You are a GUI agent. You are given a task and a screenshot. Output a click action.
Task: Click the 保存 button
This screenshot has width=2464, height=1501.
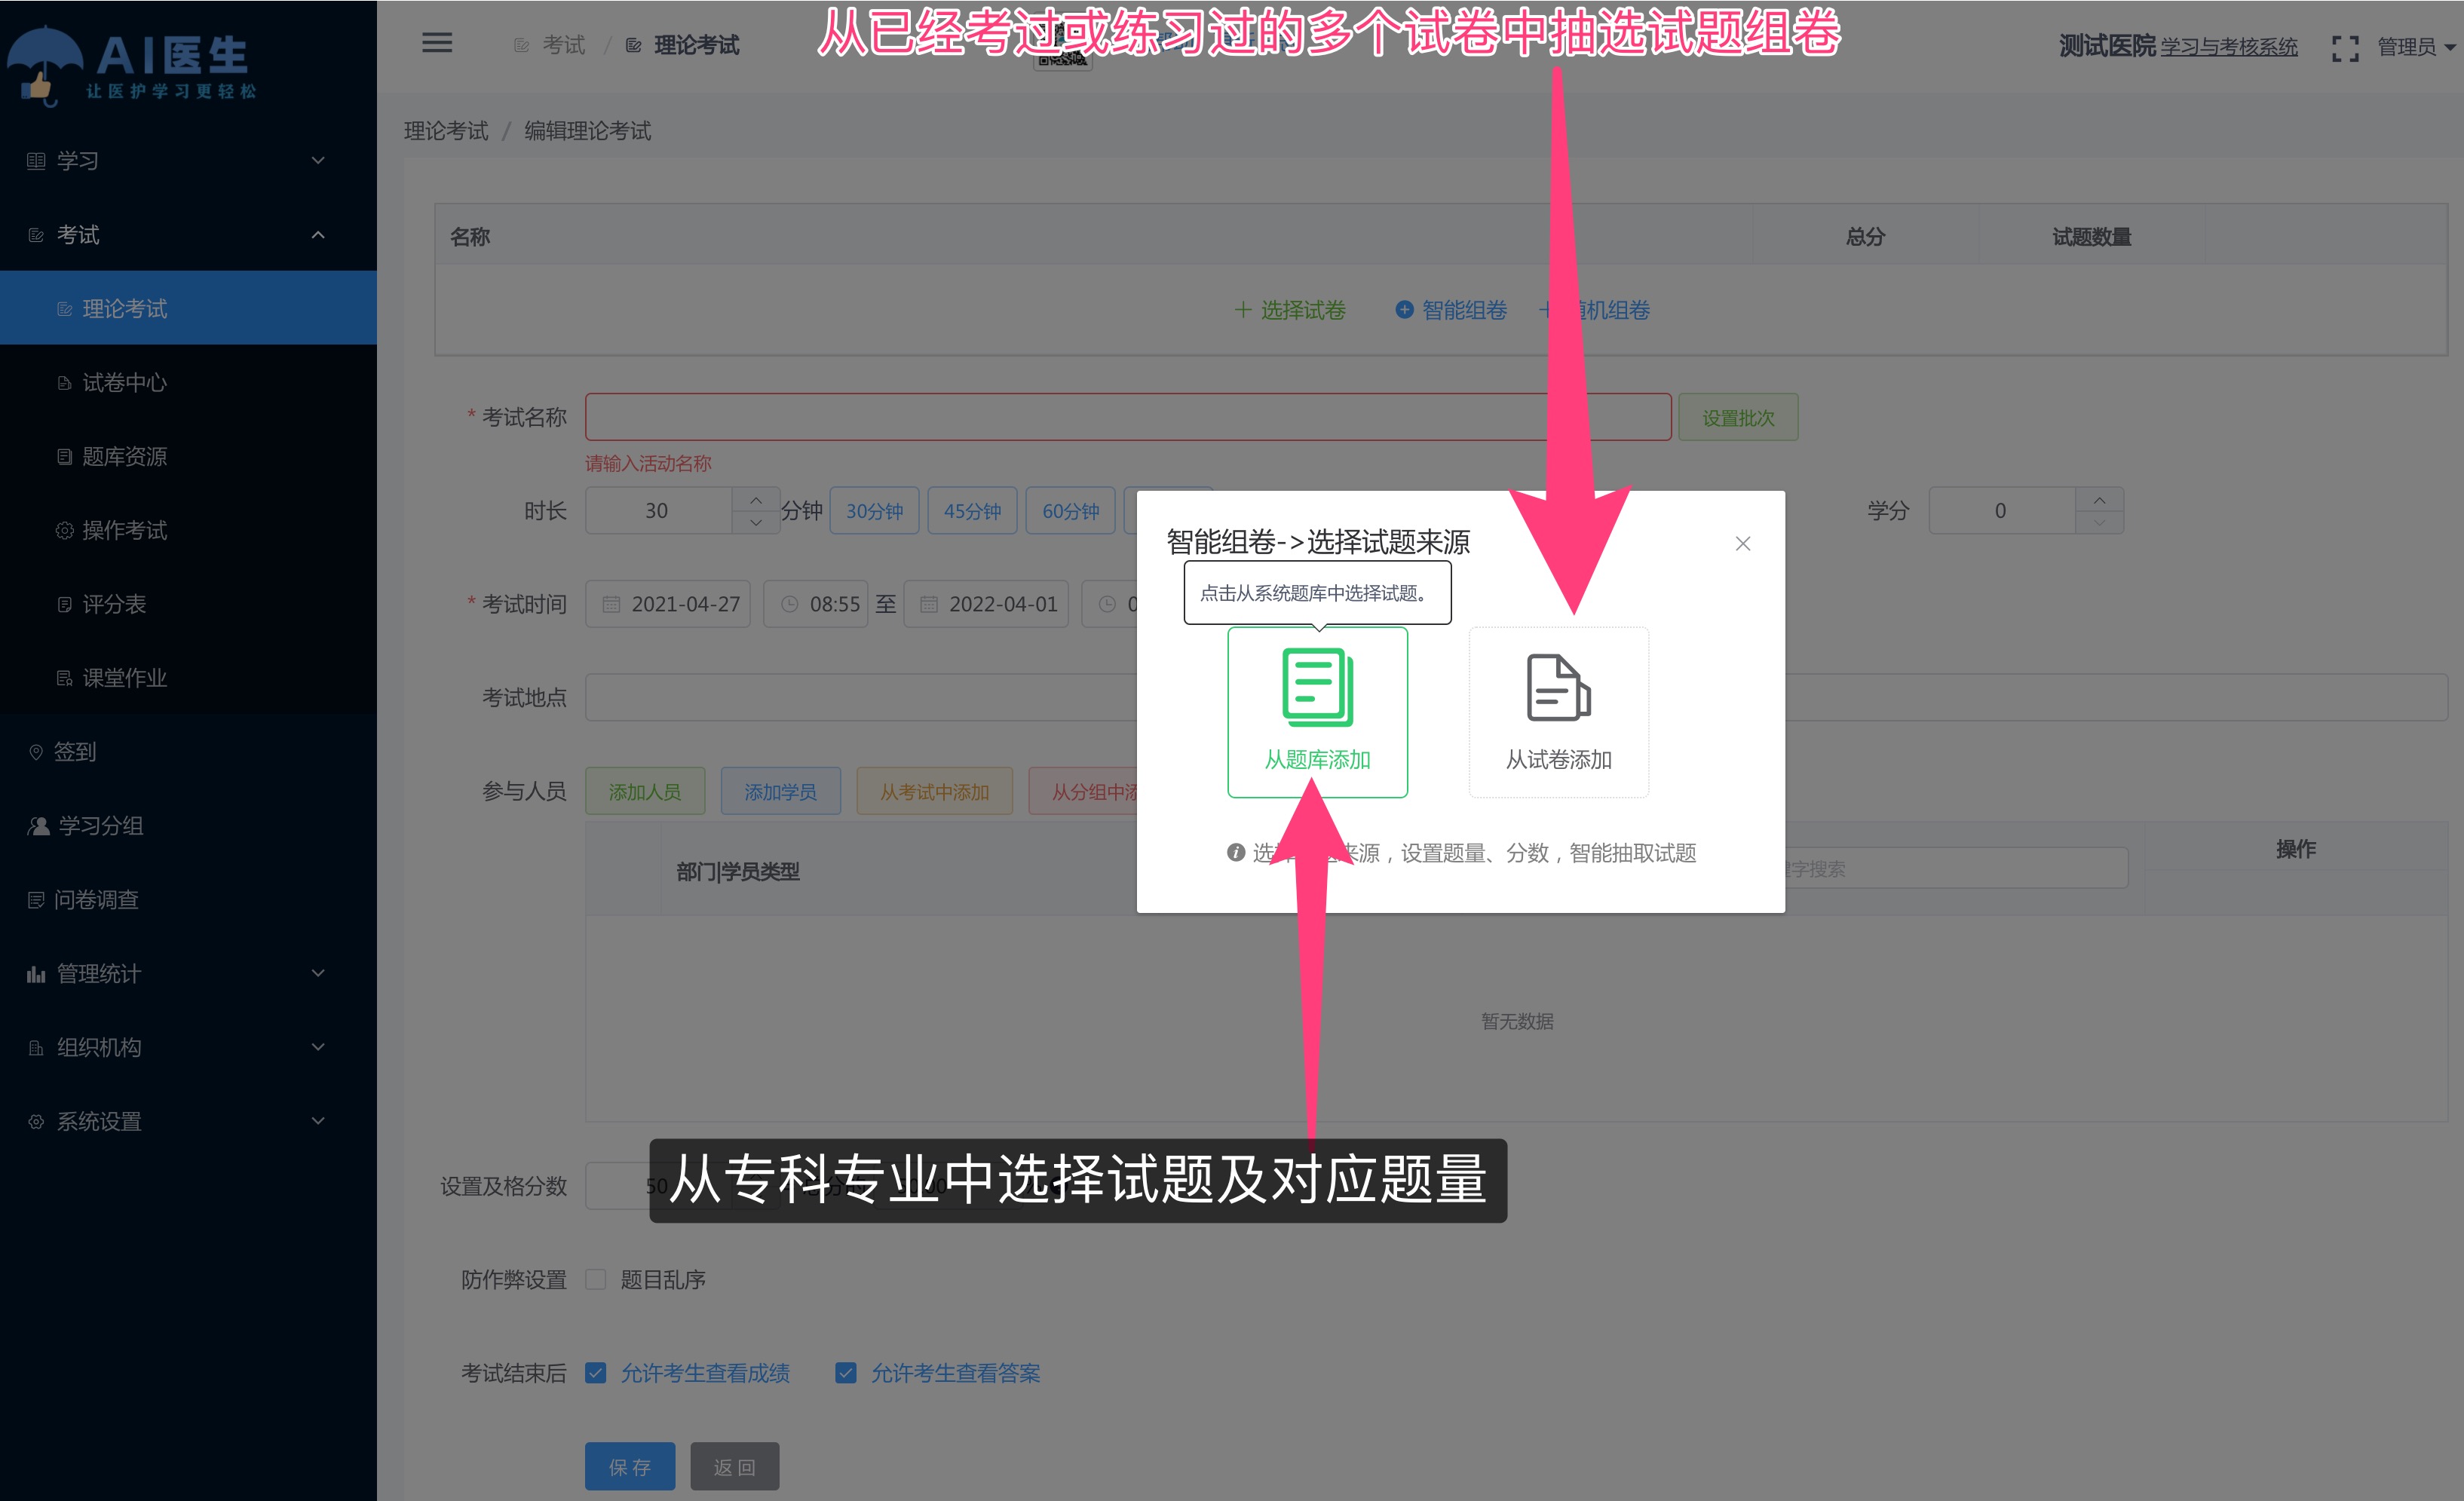coord(630,1466)
